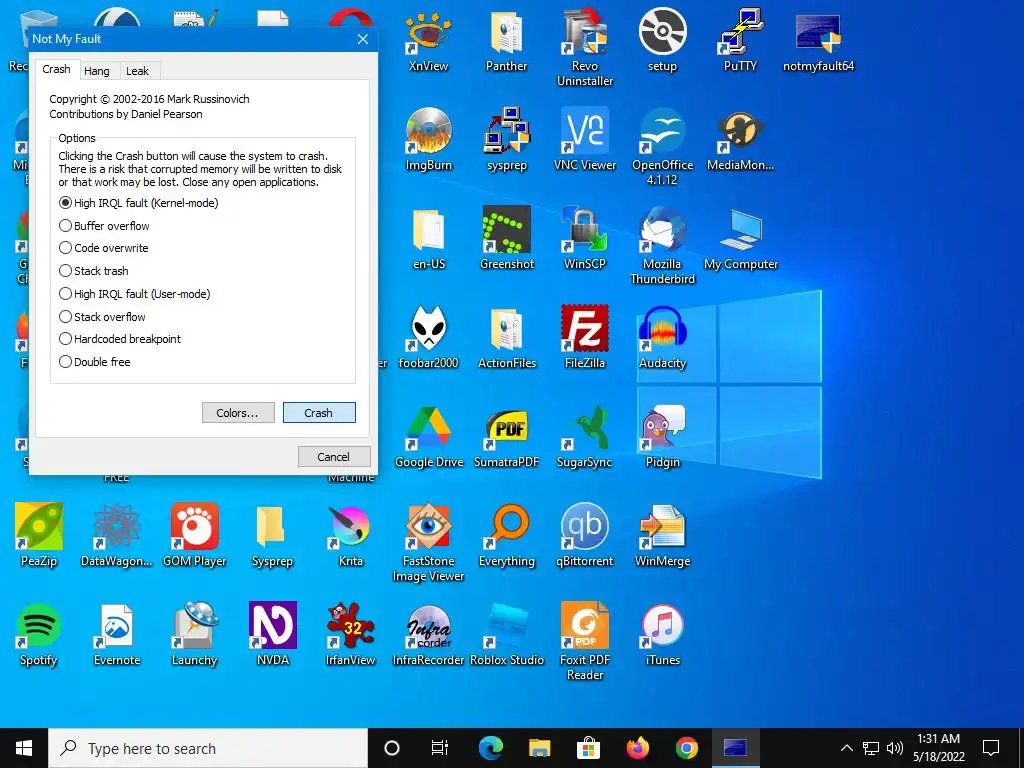Open the en-US folder
Screen dimensions: 1024x768
[x=428, y=239]
